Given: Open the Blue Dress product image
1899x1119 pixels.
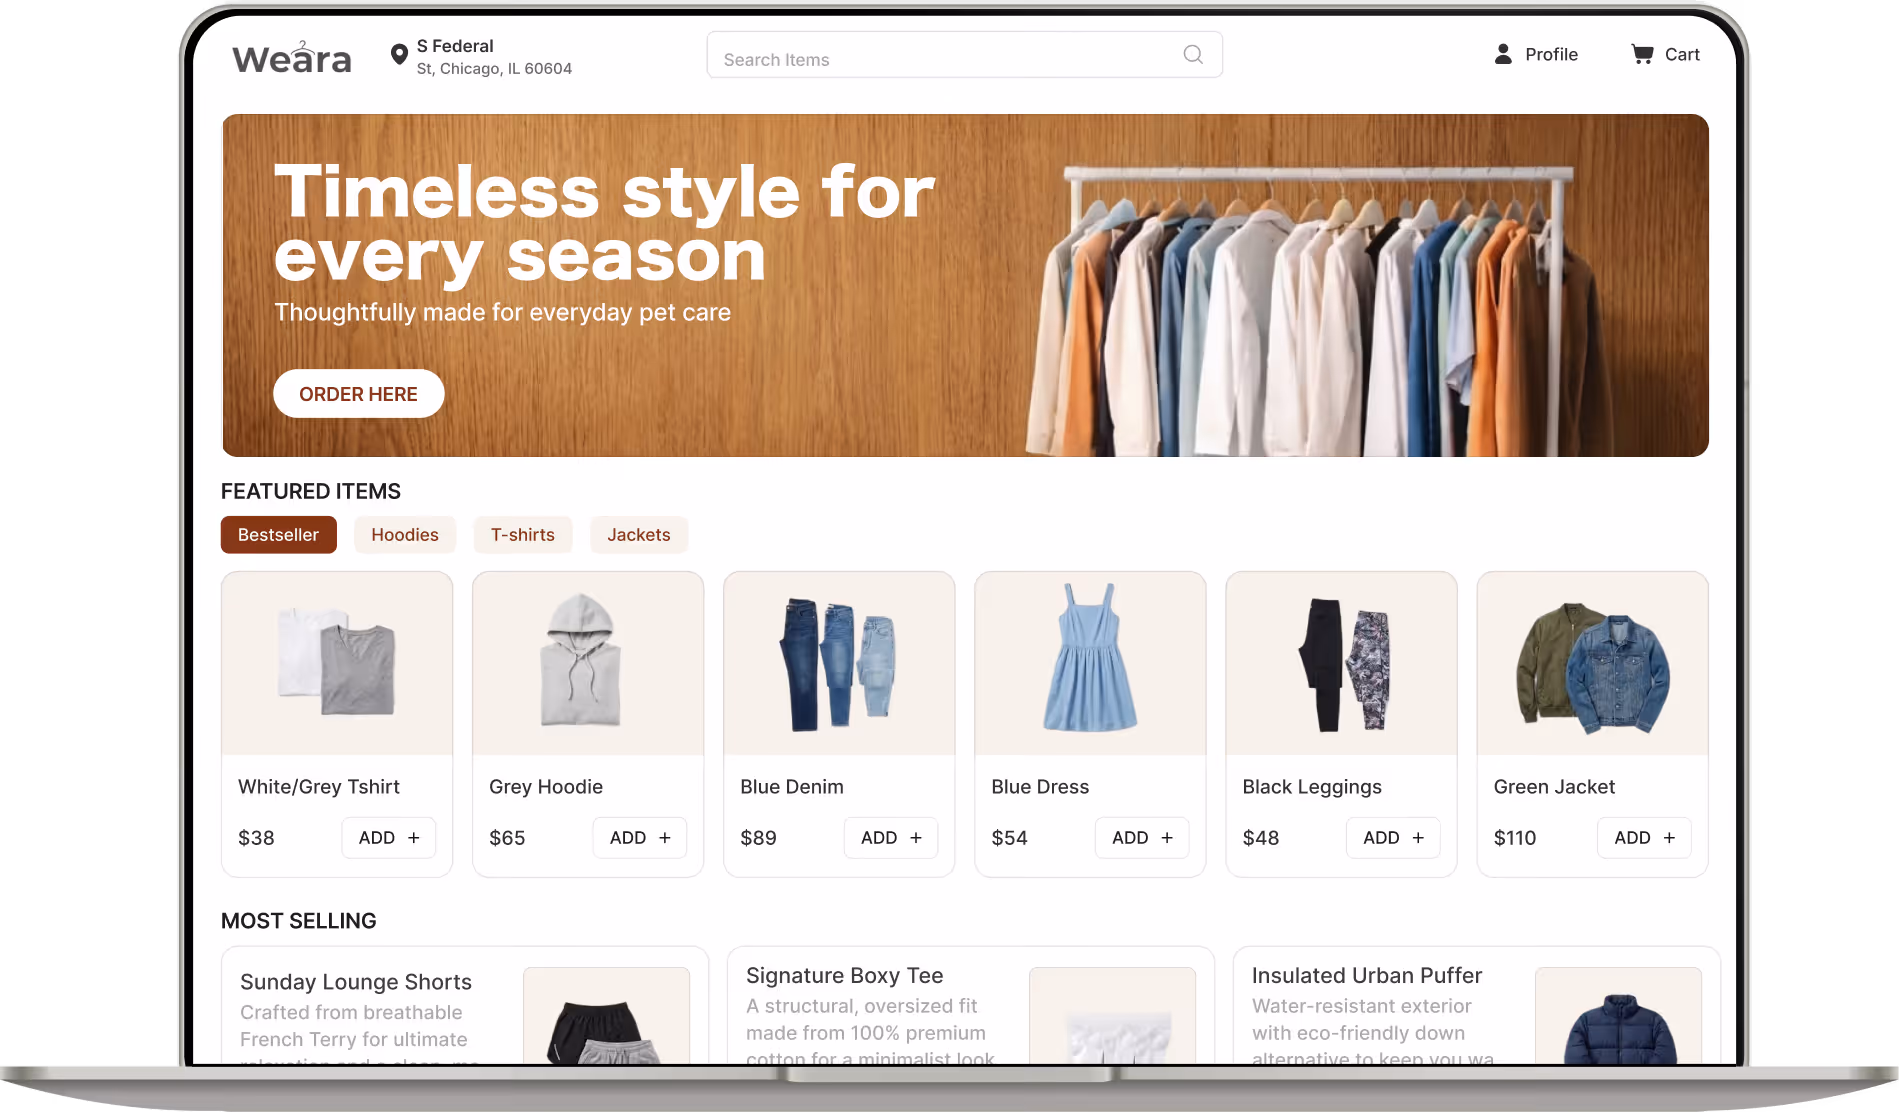Looking at the screenshot, I should (1090, 664).
